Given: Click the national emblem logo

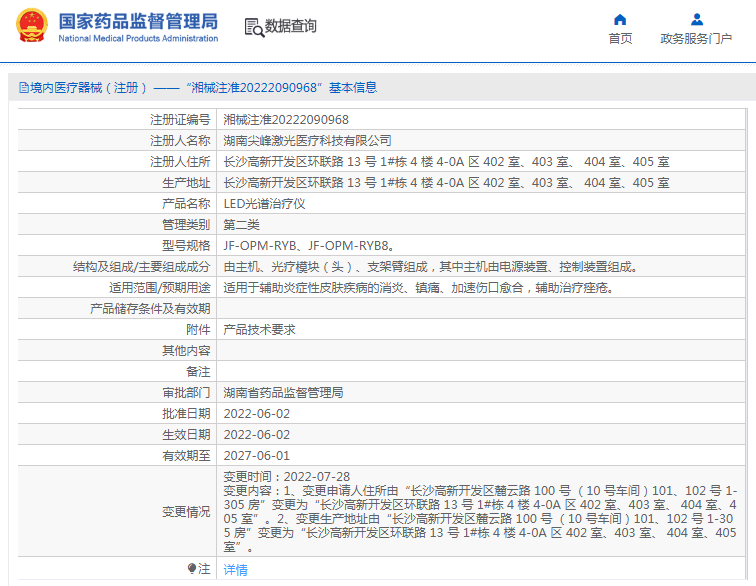Looking at the screenshot, I should (32, 26).
